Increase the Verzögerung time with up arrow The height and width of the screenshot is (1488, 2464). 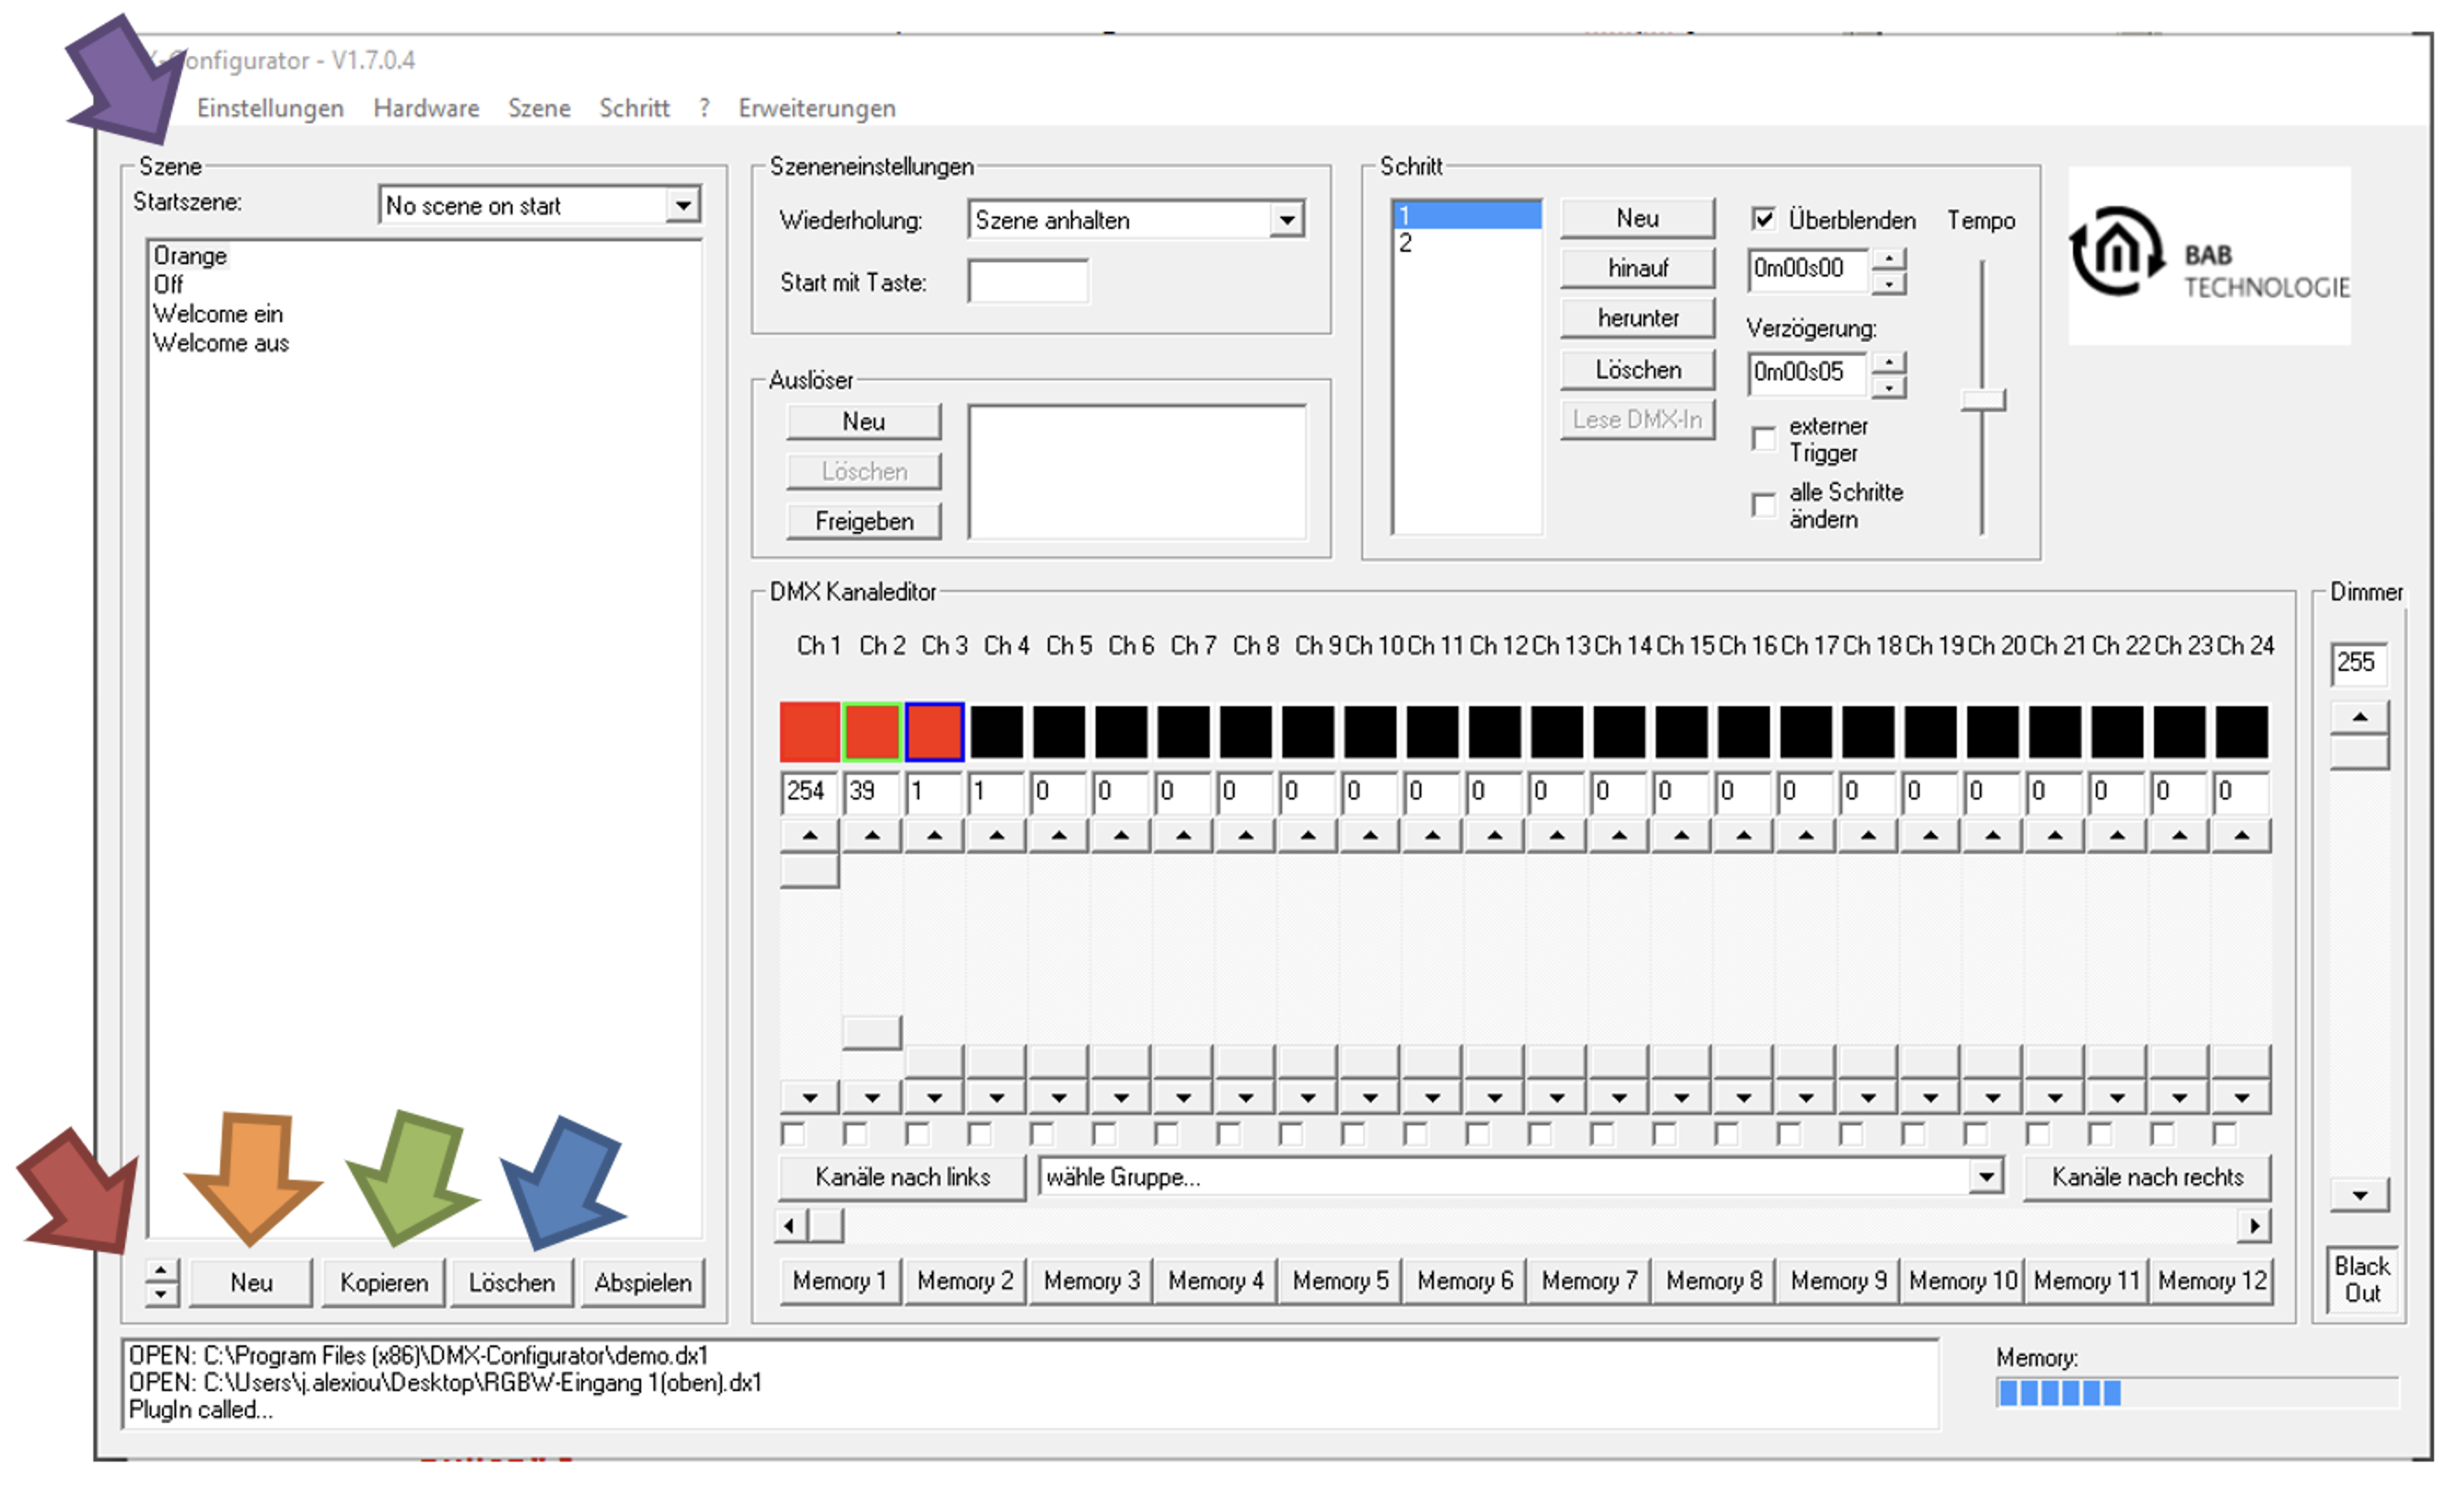coord(1888,362)
